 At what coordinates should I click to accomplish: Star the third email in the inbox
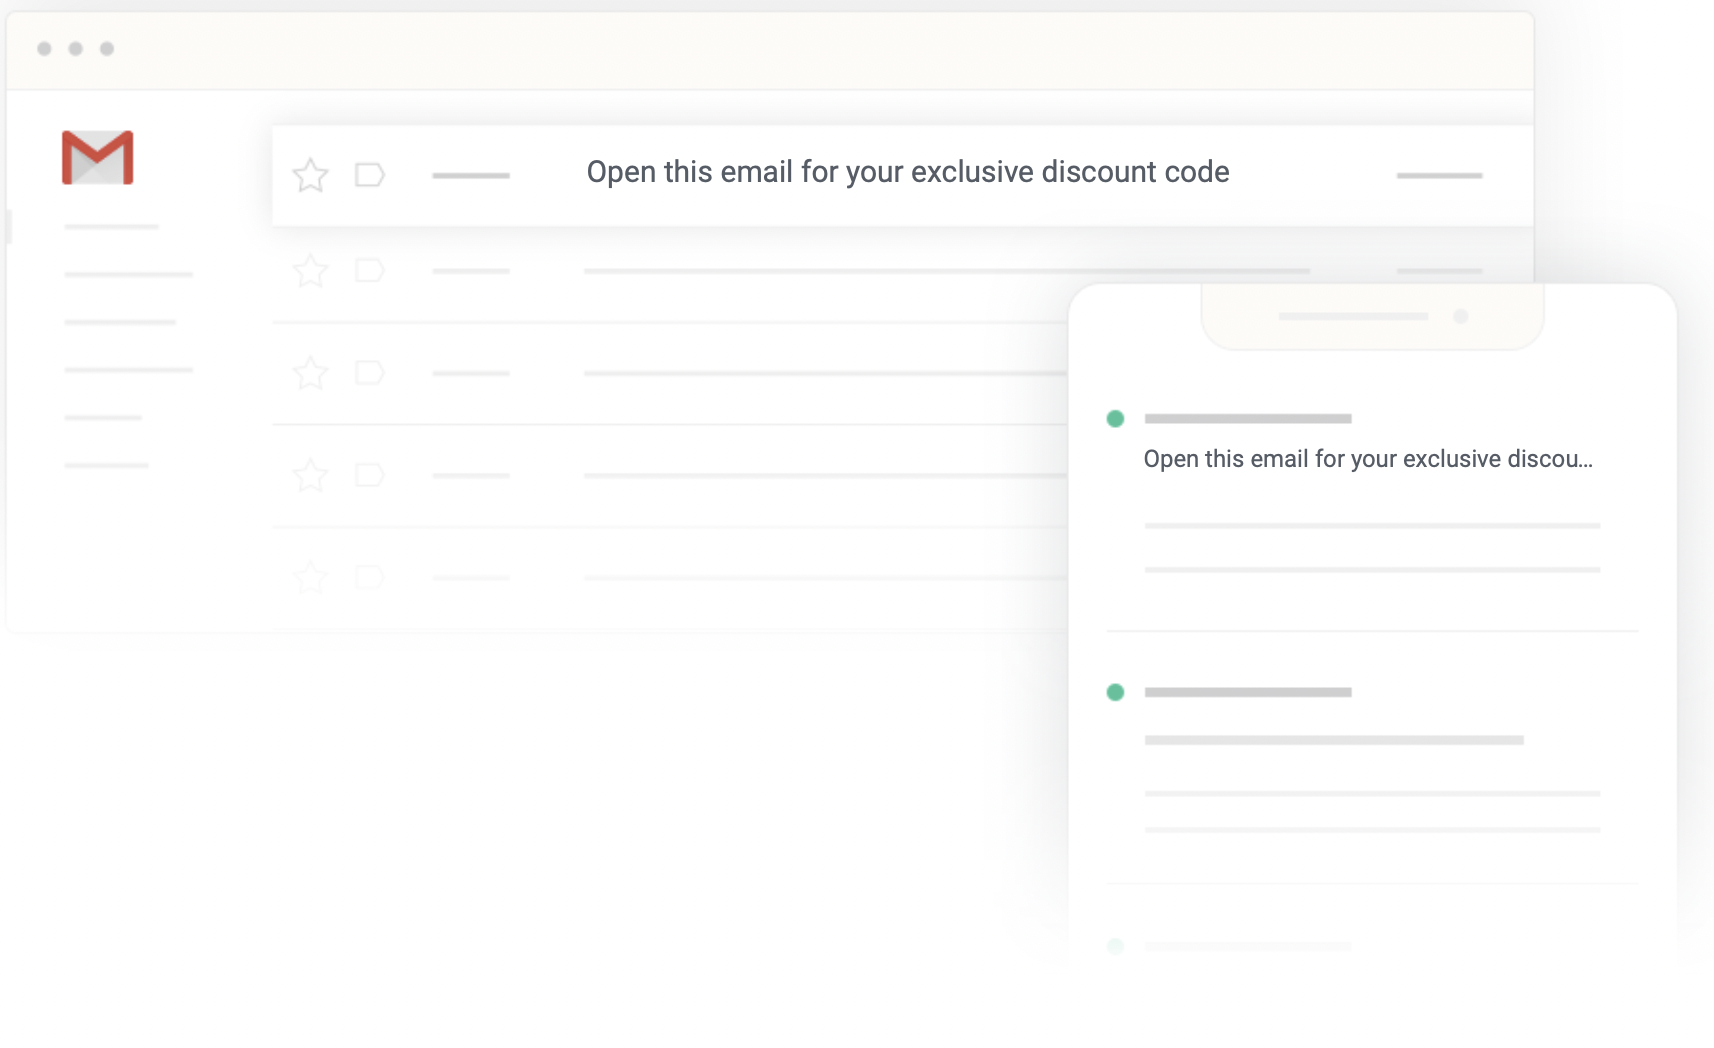311,373
